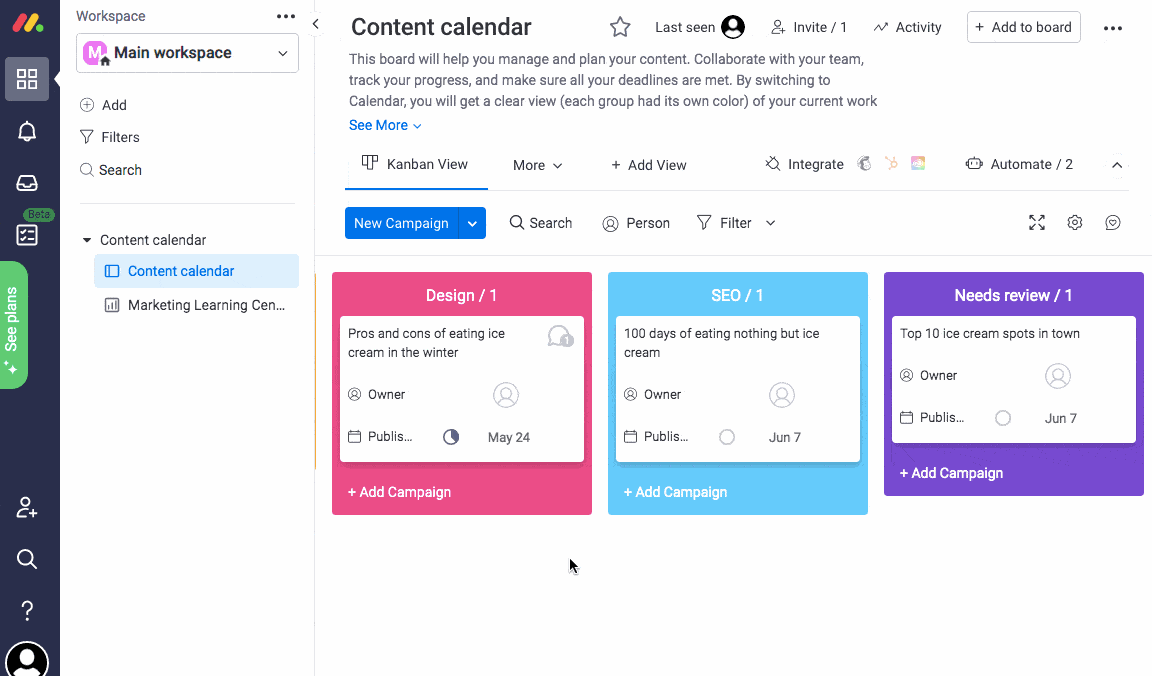The width and height of the screenshot is (1152, 676).
Task: Toggle status circle on Top 10 card
Action: (1003, 418)
